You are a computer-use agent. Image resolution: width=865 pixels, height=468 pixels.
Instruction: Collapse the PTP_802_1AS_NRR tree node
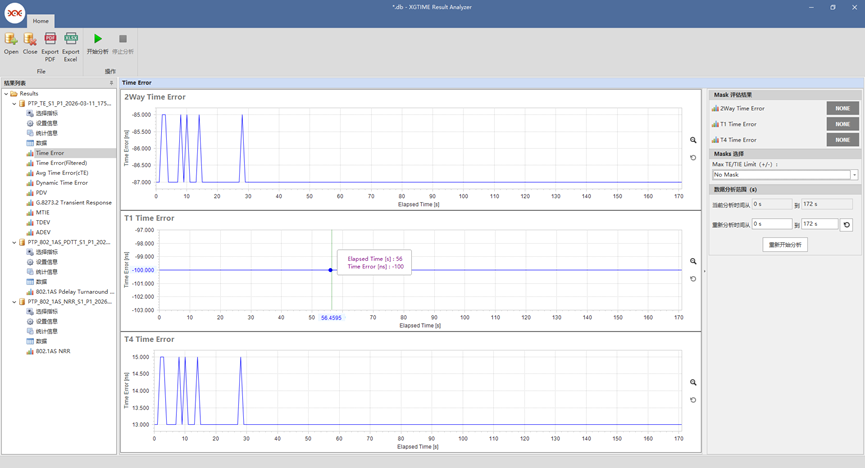(x=14, y=302)
